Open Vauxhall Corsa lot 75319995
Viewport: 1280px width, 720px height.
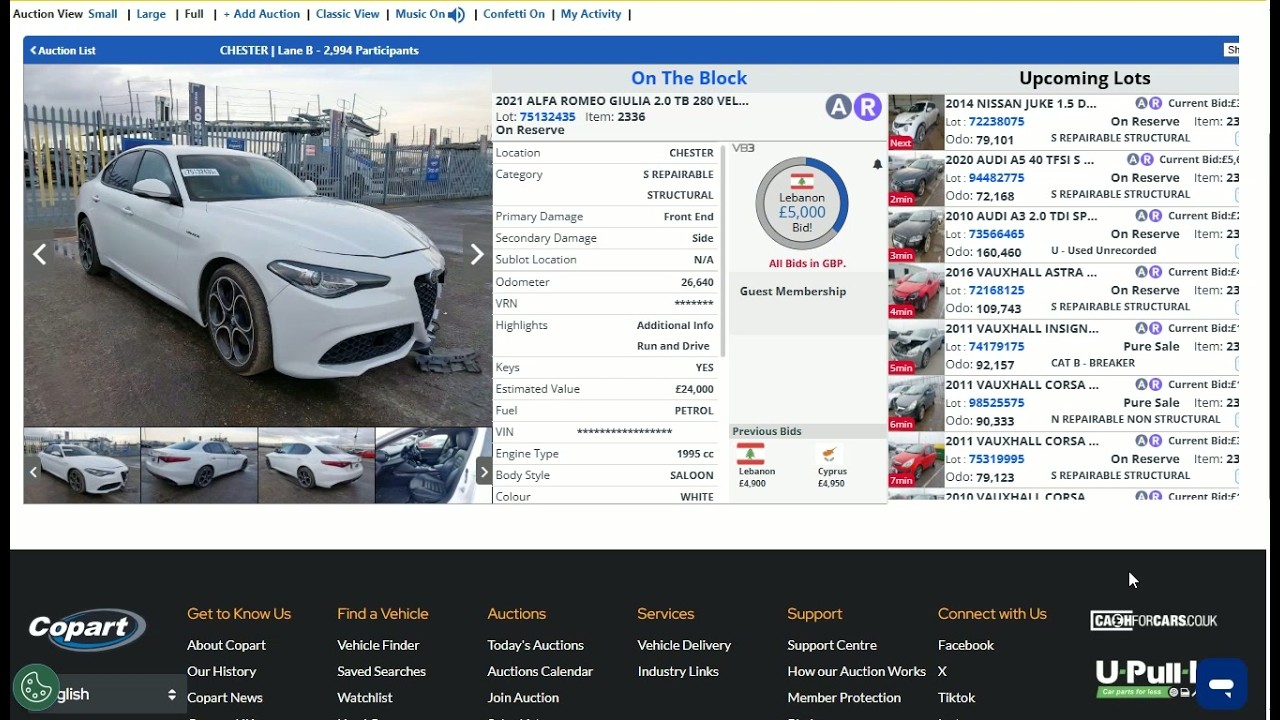[x=996, y=459]
